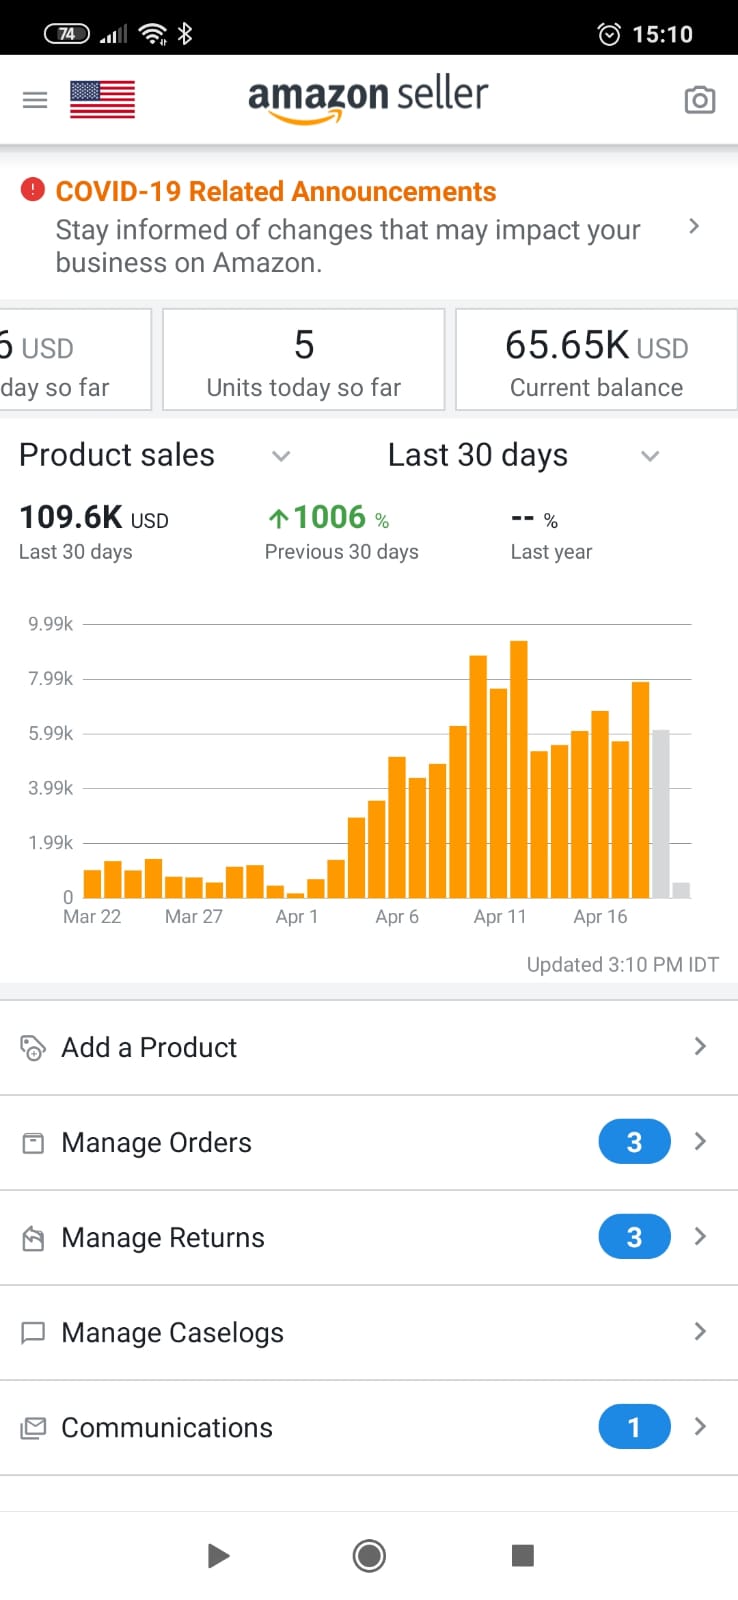Tap the Communications envelope icon
The width and height of the screenshot is (738, 1600).
pyautogui.click(x=33, y=1428)
